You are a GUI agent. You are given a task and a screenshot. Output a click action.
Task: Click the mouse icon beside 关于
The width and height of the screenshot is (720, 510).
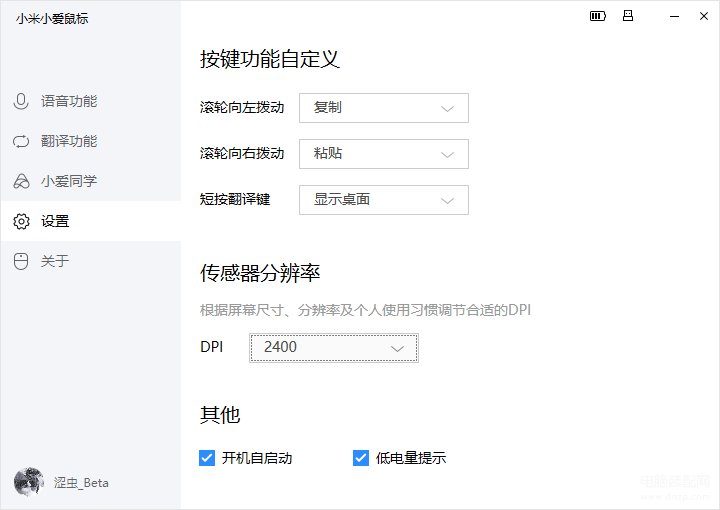[x=21, y=261]
